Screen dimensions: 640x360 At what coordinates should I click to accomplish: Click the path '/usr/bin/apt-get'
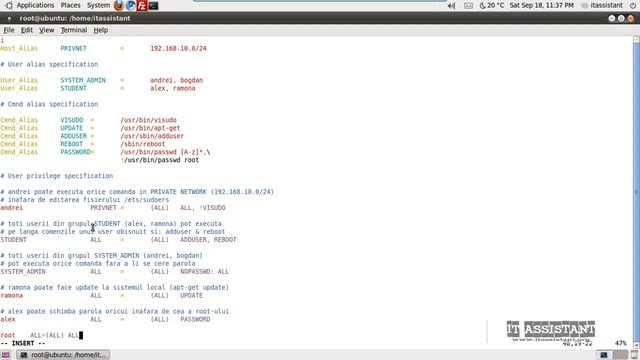[150, 128]
